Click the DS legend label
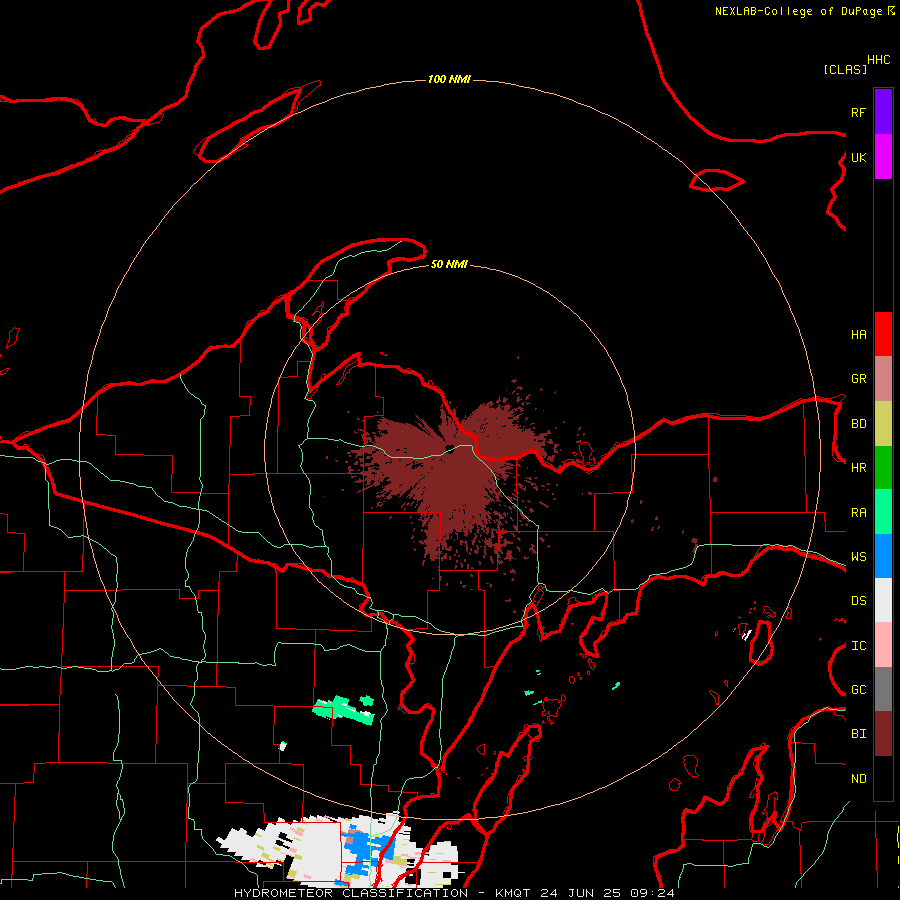The height and width of the screenshot is (900, 900). 858,601
